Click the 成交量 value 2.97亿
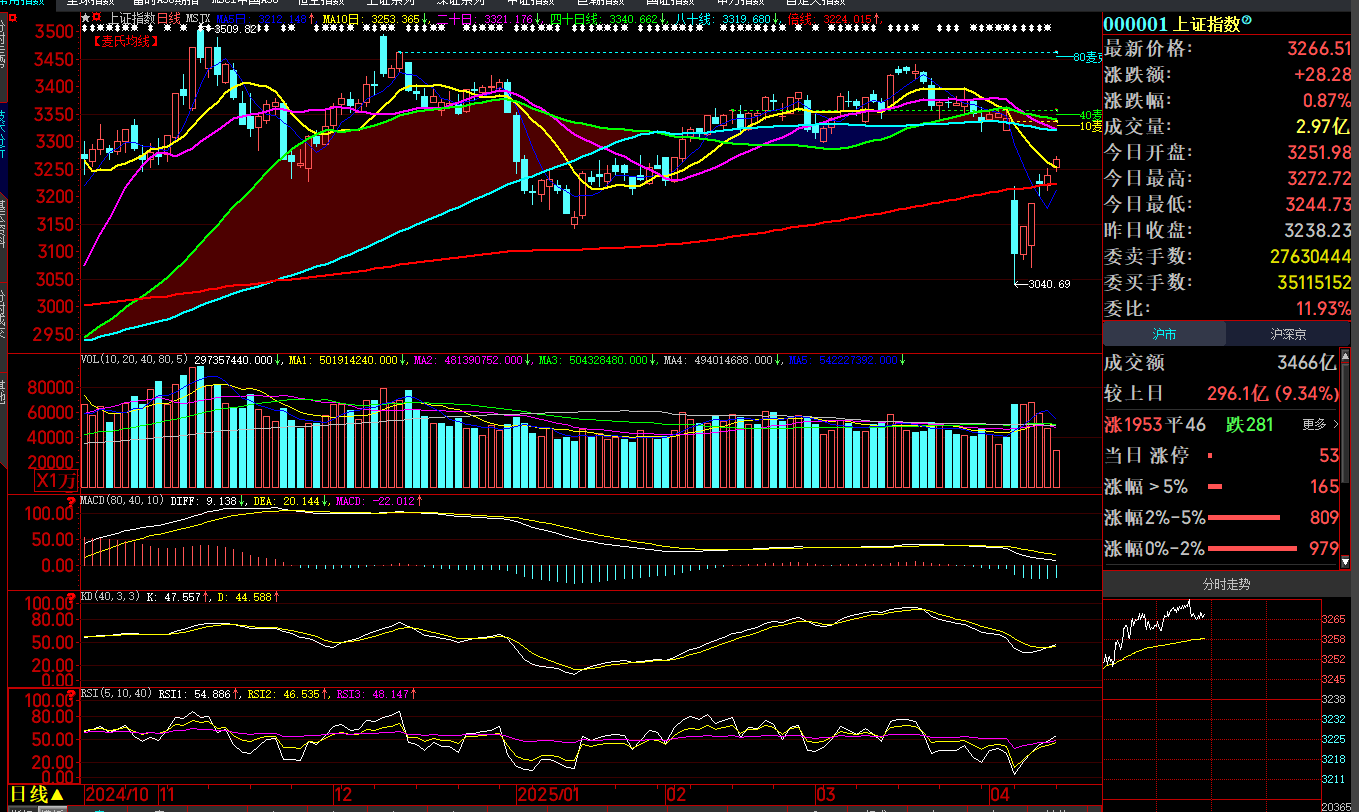 [x=1323, y=127]
